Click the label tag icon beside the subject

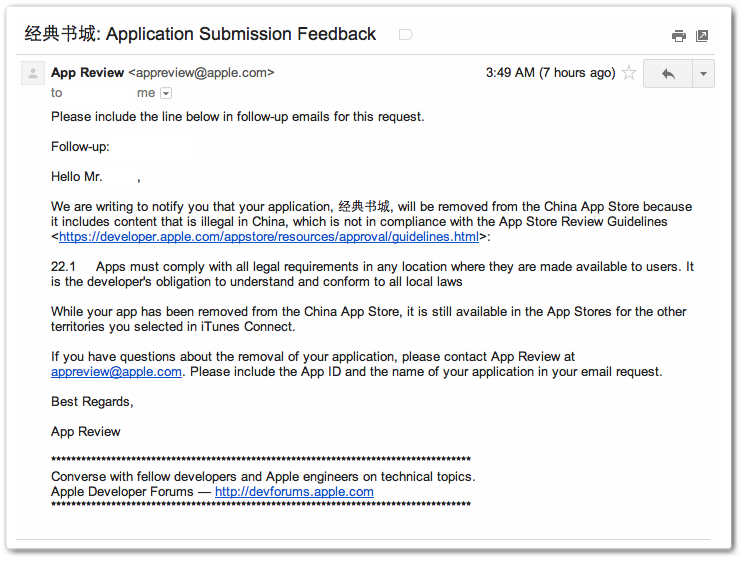[406, 35]
